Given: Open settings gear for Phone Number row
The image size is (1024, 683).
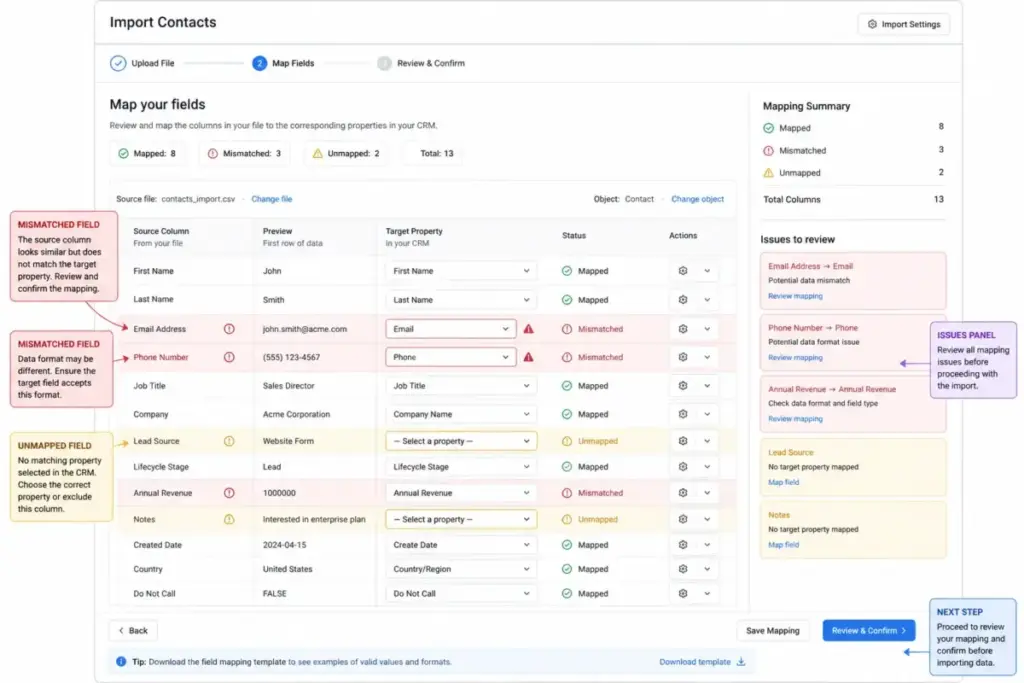Looking at the screenshot, I should coord(682,357).
